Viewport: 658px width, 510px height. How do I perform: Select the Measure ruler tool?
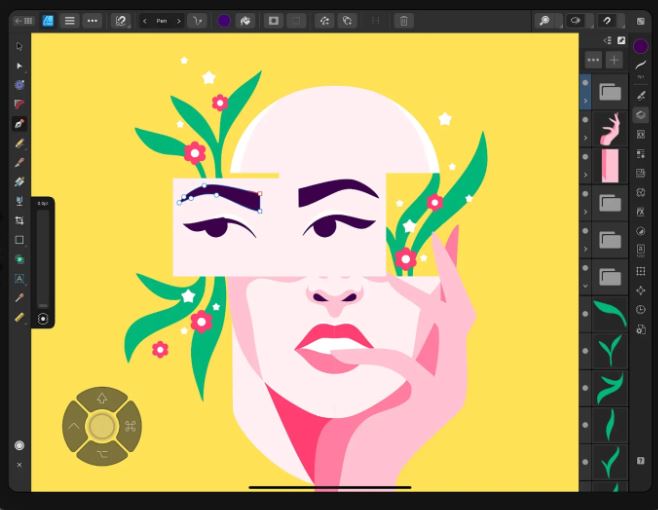[x=19, y=317]
